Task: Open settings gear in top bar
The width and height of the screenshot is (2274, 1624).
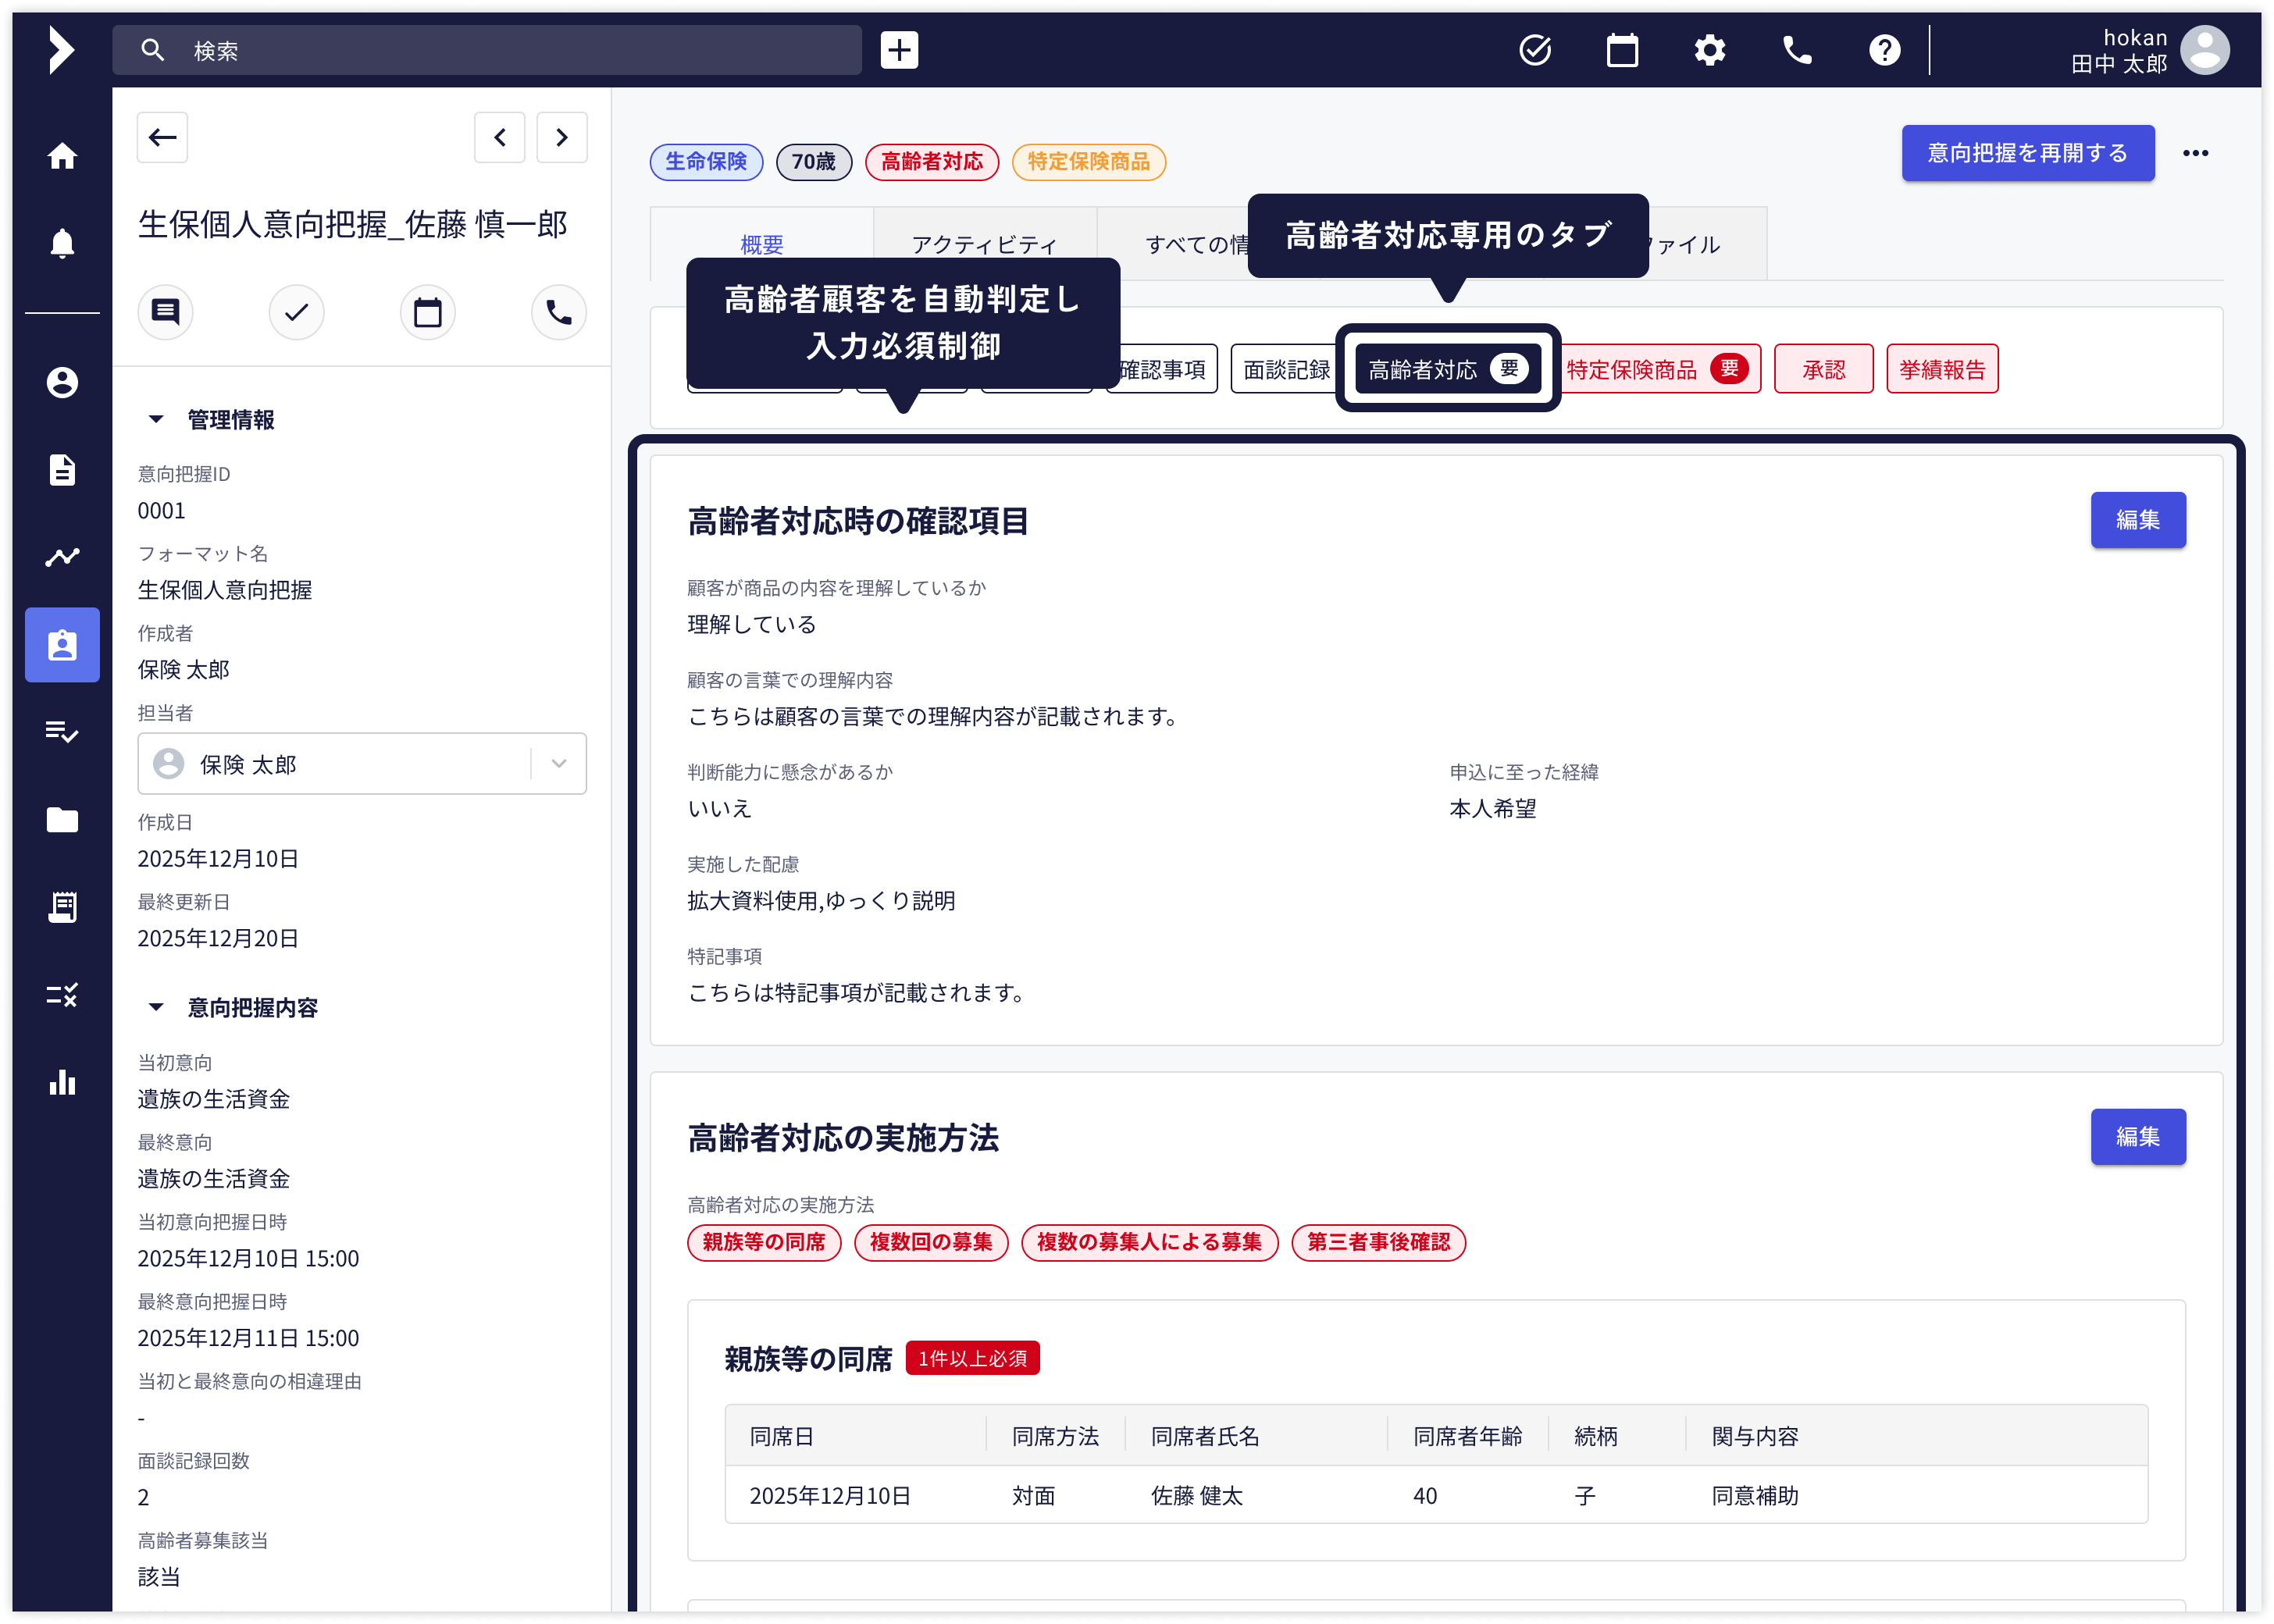Action: coord(1710,50)
